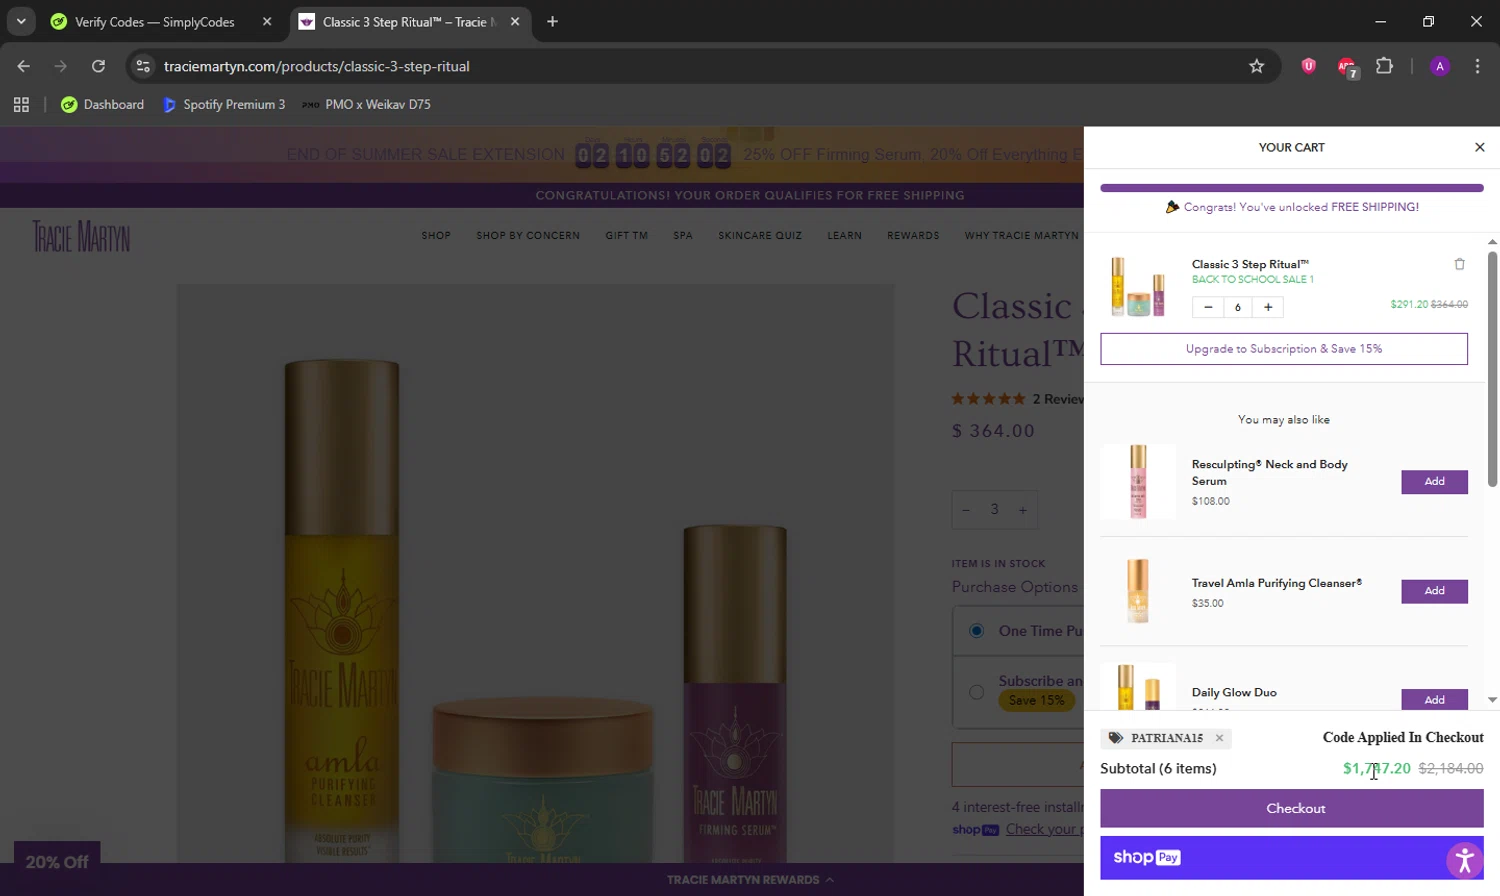Open the Classic 3 Step Ritual cart thumbnail
Screen dimensions: 1500x896
click(1137, 286)
